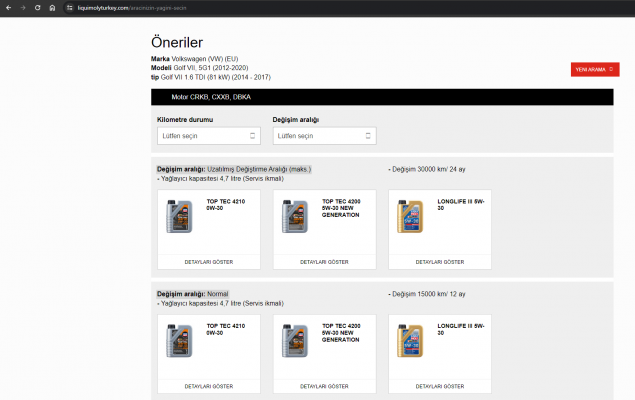Image resolution: width=635 pixels, height=400 pixels.
Task: Select text 'Değişim 30000 km/ 24 ay'
Action: click(x=429, y=169)
